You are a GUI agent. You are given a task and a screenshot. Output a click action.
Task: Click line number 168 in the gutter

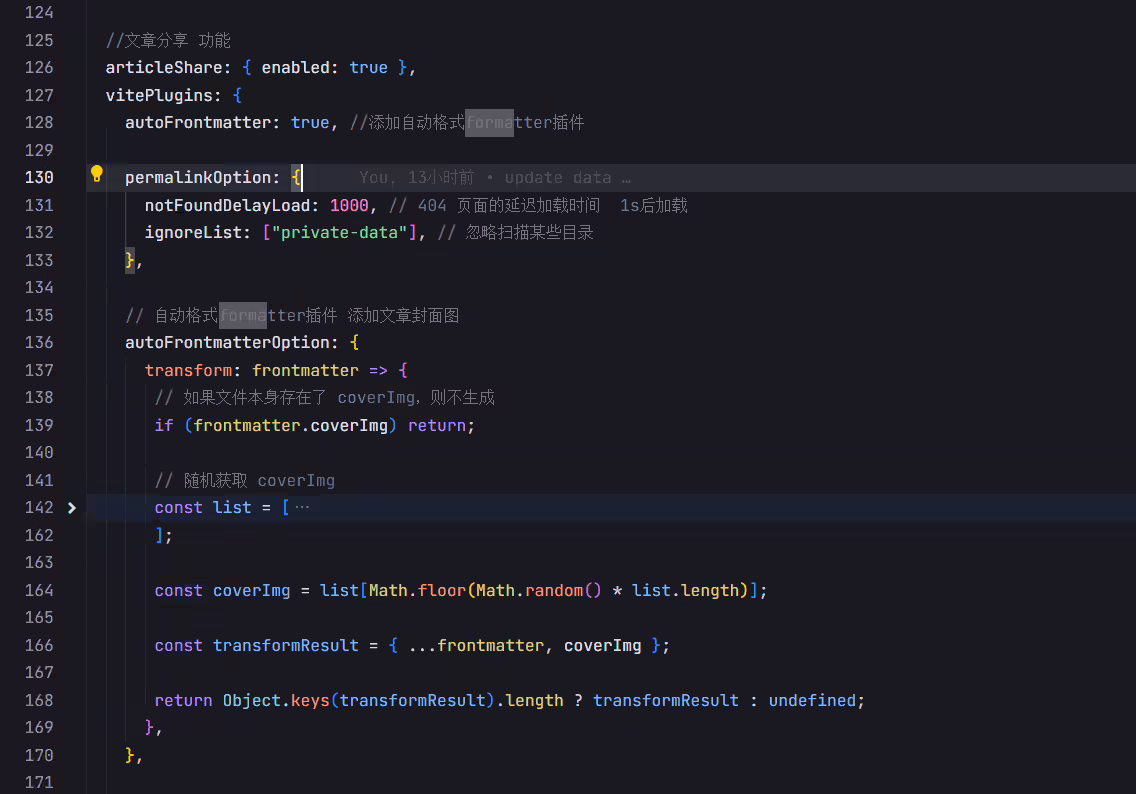tap(39, 701)
